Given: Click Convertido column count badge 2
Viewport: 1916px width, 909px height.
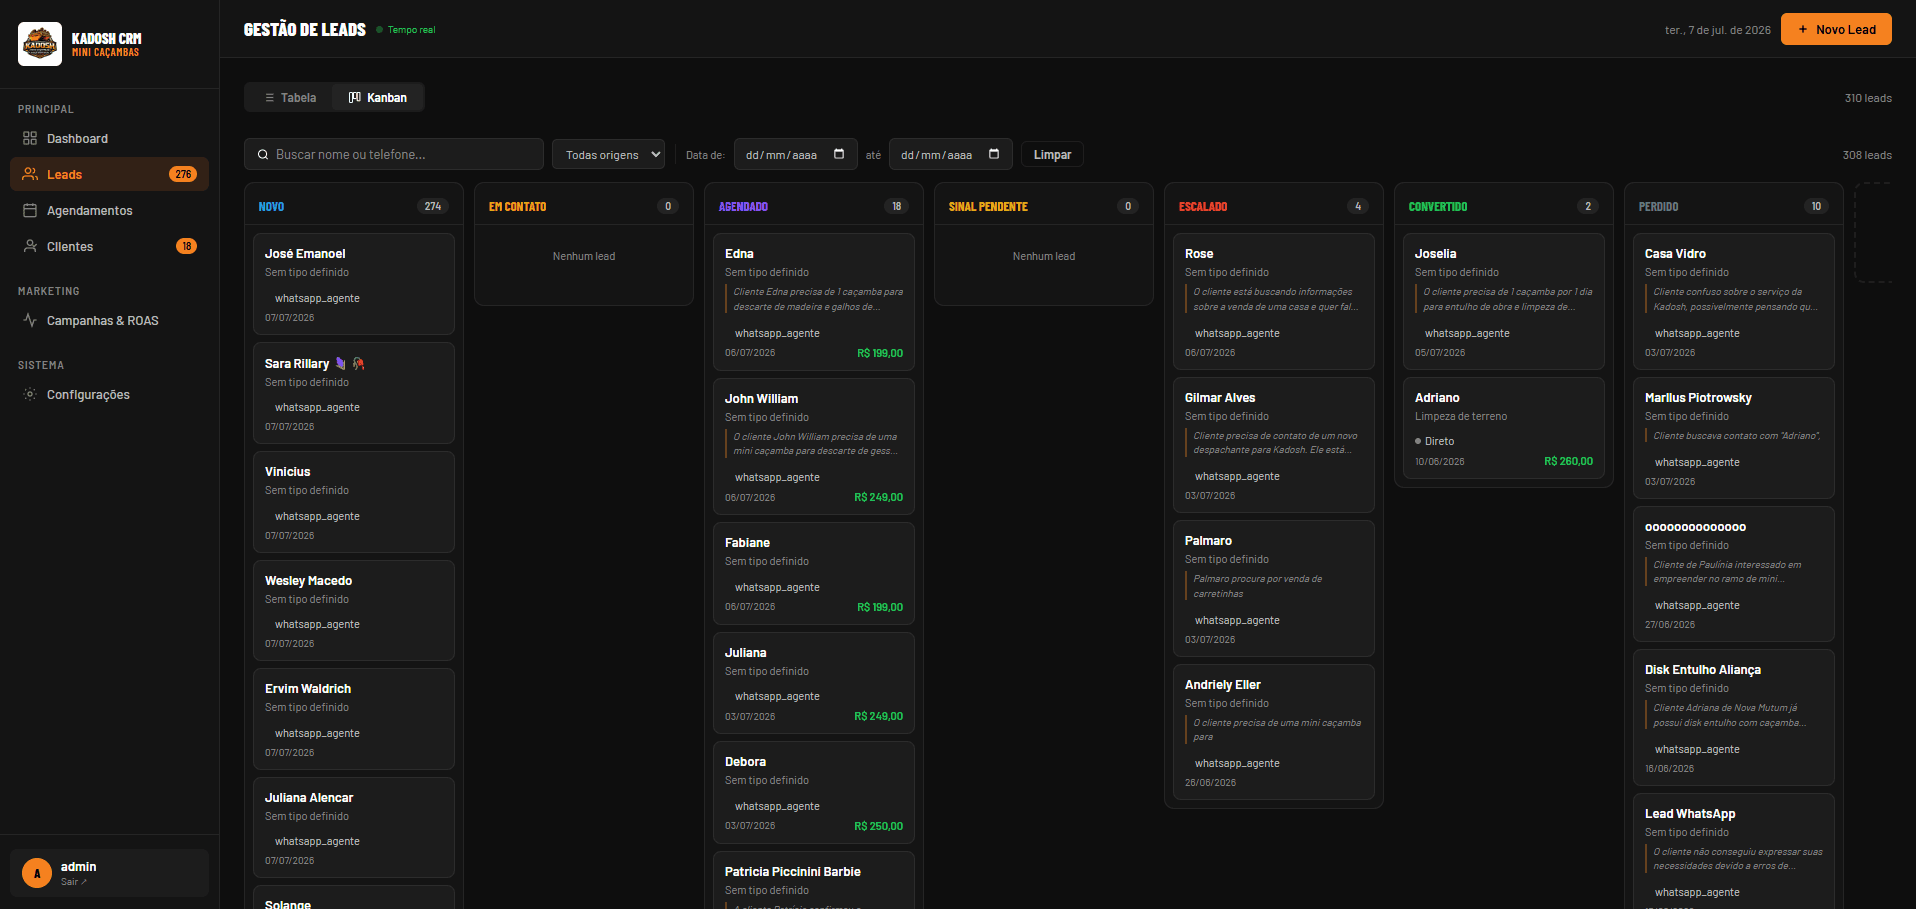Looking at the screenshot, I should pyautogui.click(x=1588, y=206).
